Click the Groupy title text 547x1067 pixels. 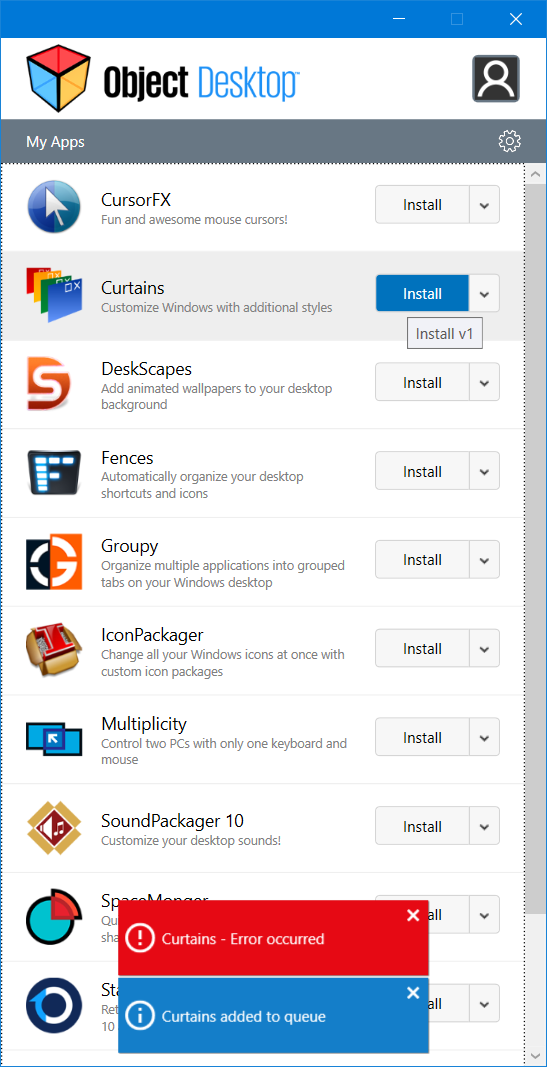pyautogui.click(x=130, y=546)
